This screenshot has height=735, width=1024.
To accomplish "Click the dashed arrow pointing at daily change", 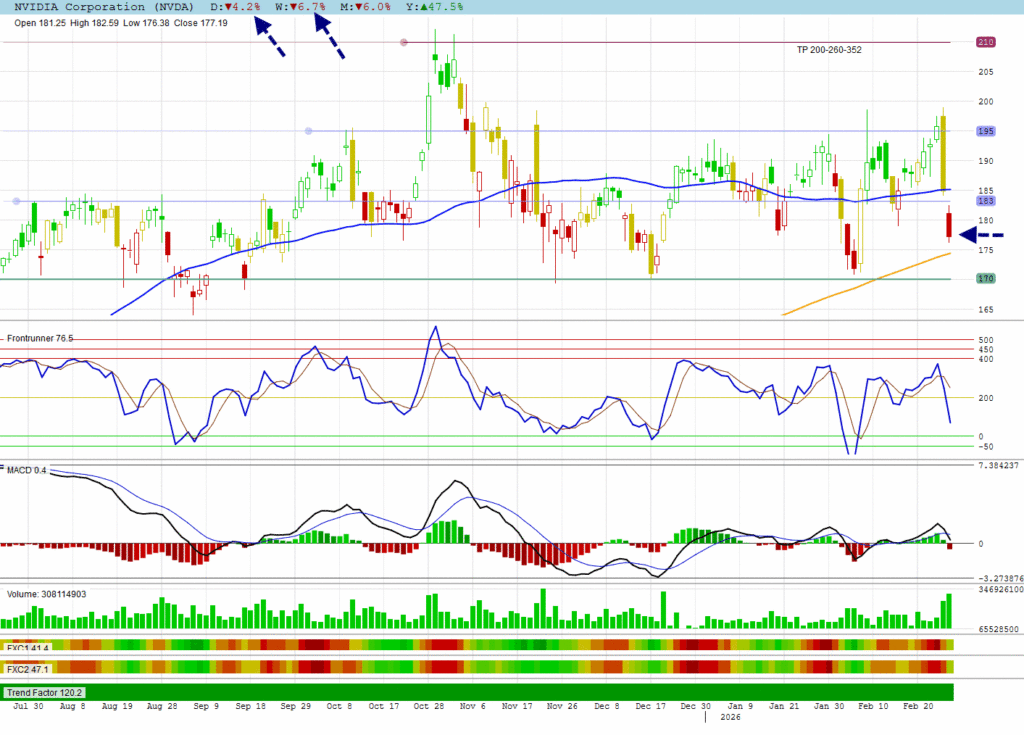I will (x=269, y=39).
